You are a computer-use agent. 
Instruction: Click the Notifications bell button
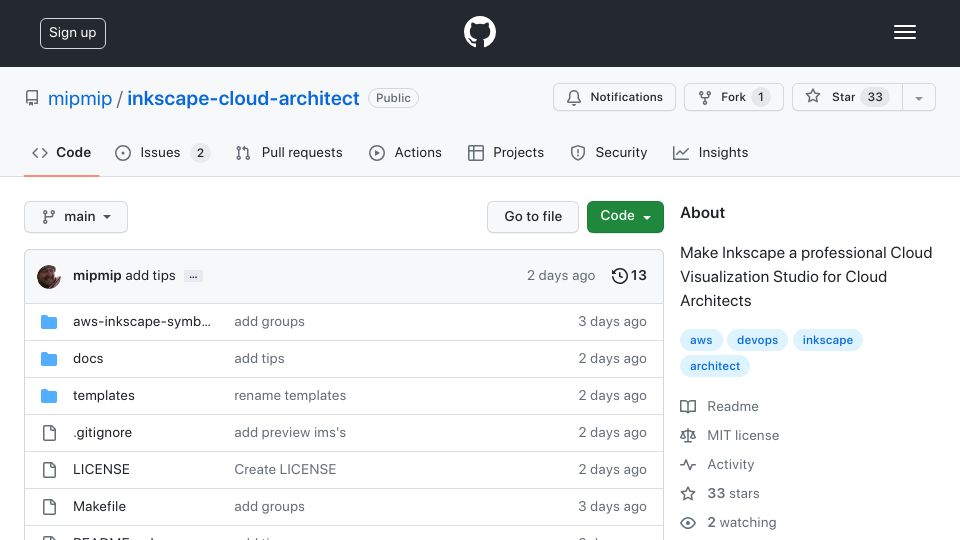point(614,97)
